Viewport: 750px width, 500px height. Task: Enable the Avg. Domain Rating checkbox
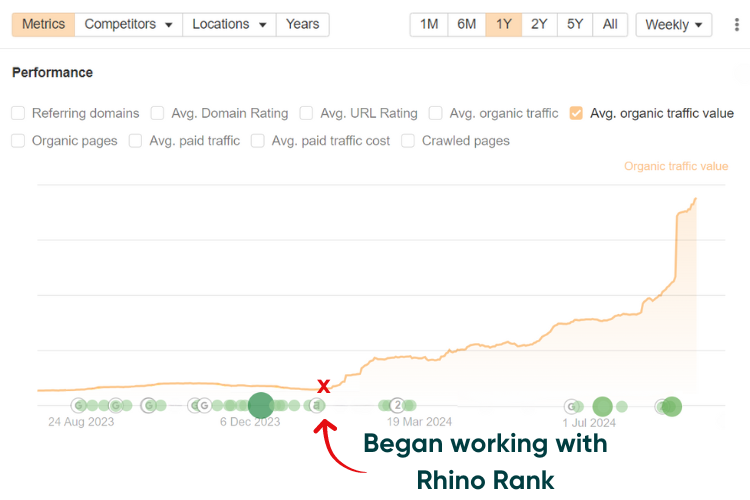[157, 113]
